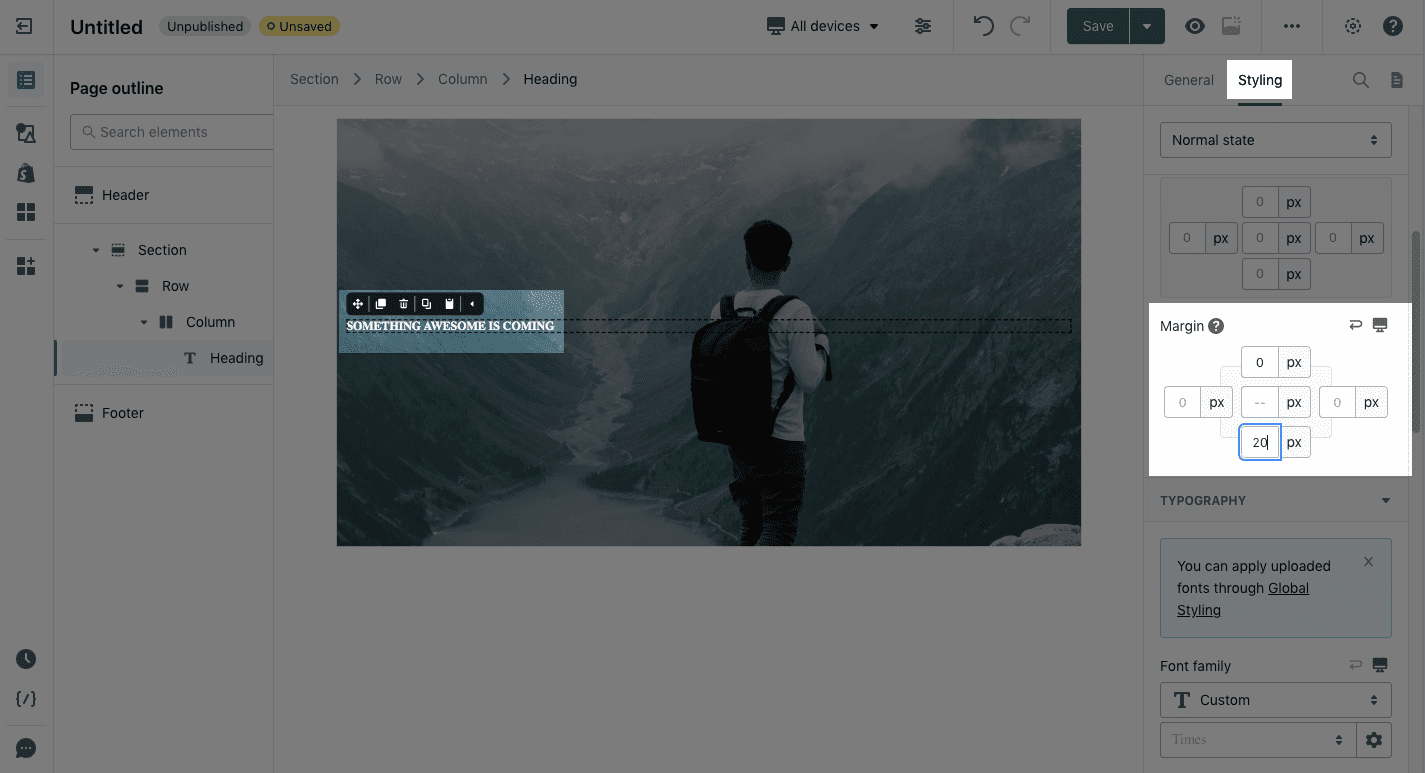Open font settings gear next to Times

(x=1374, y=740)
